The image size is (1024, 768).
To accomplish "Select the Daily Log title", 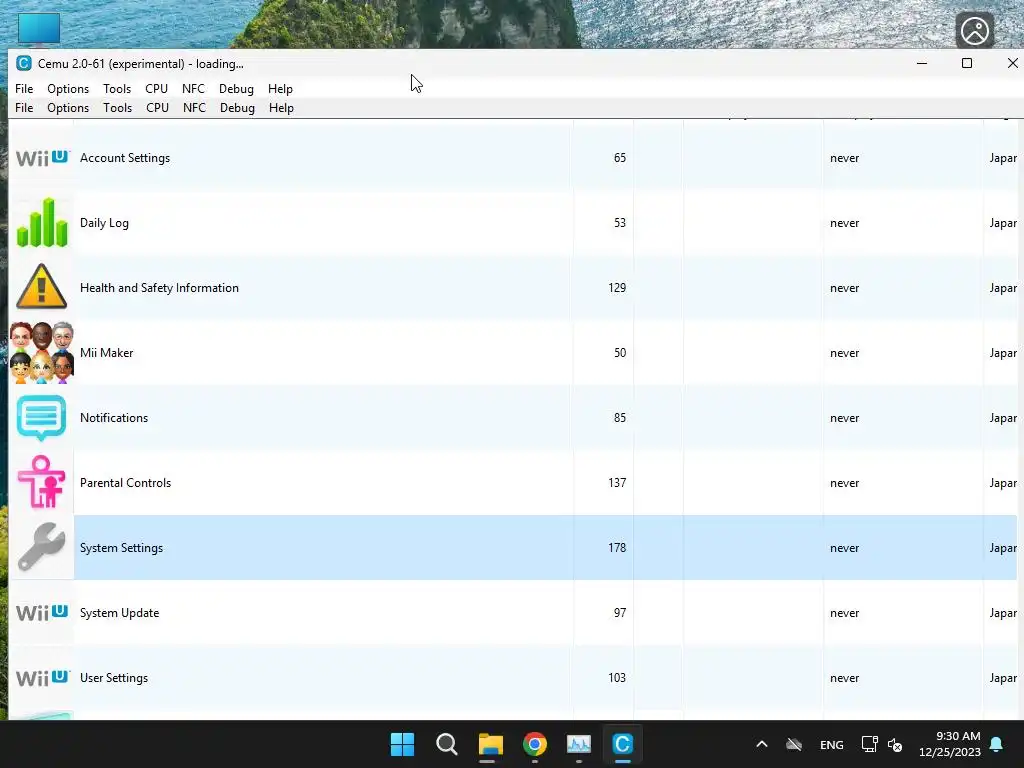I will [104, 223].
